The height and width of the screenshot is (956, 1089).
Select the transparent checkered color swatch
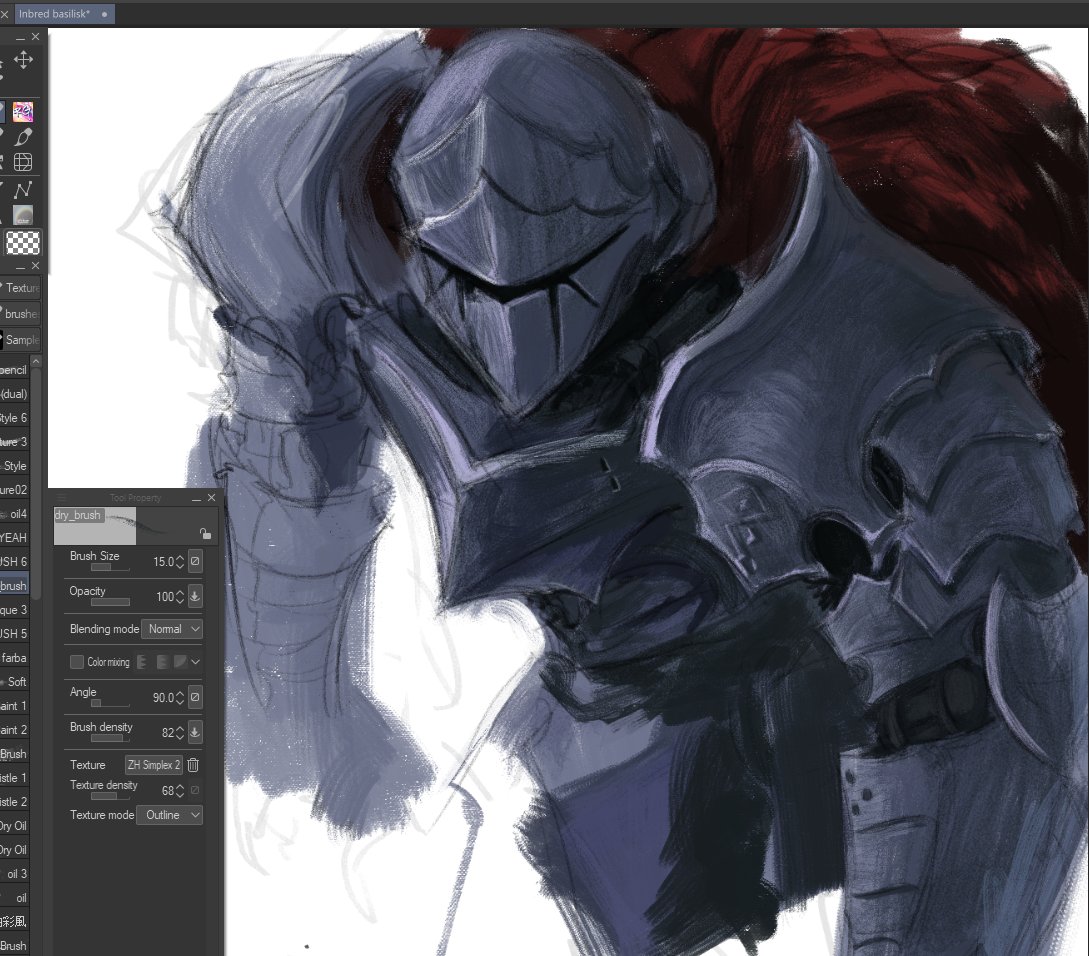pyautogui.click(x=23, y=242)
